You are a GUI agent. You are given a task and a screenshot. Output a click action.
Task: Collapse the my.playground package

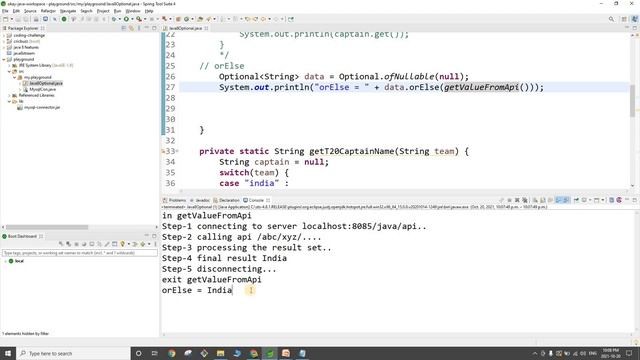14,77
